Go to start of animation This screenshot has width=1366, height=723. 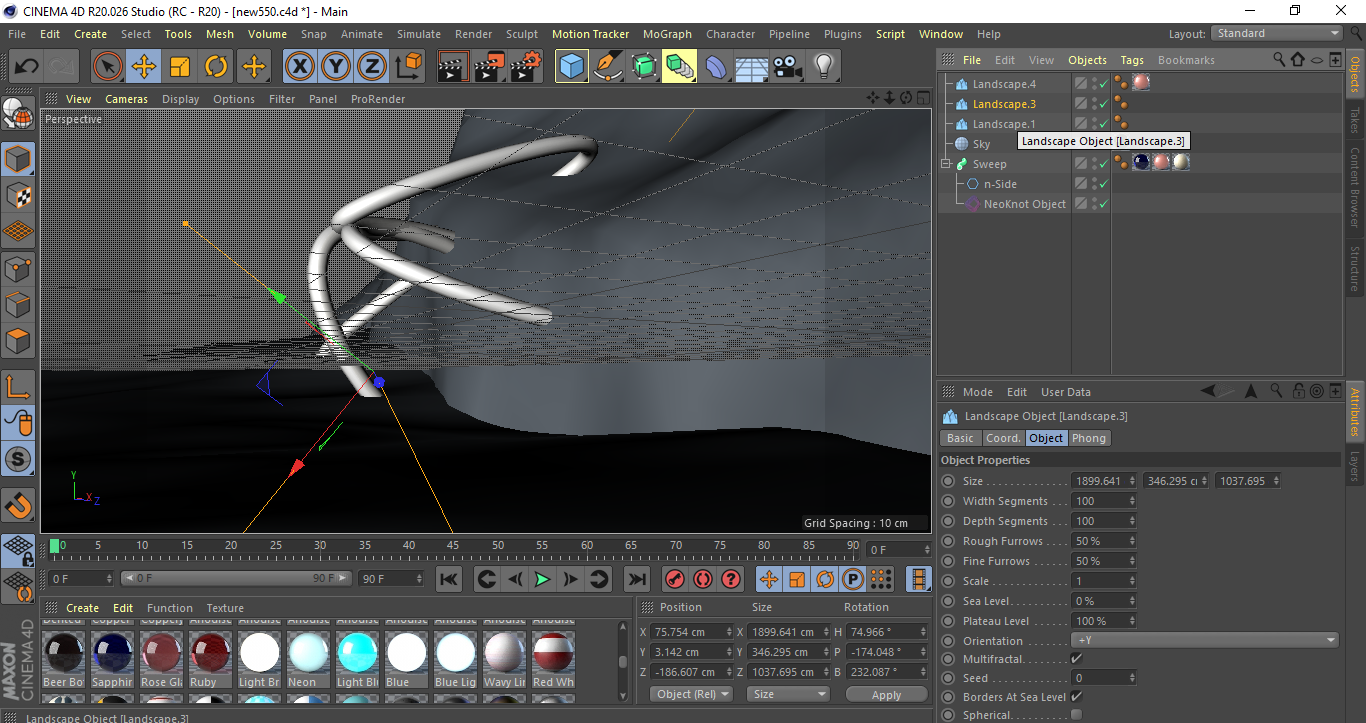tap(449, 579)
